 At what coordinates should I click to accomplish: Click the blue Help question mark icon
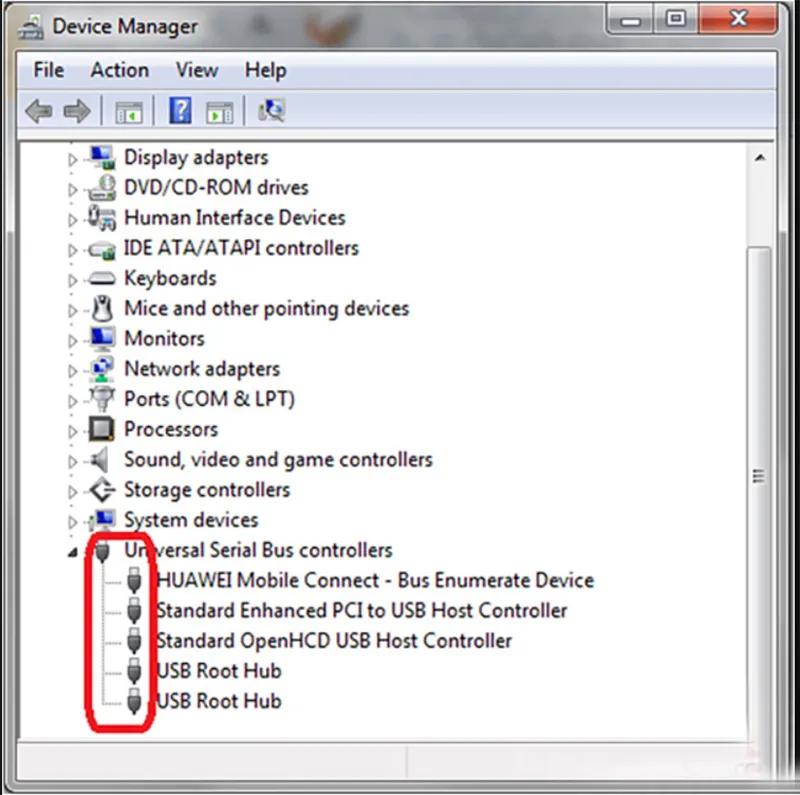coord(180,111)
